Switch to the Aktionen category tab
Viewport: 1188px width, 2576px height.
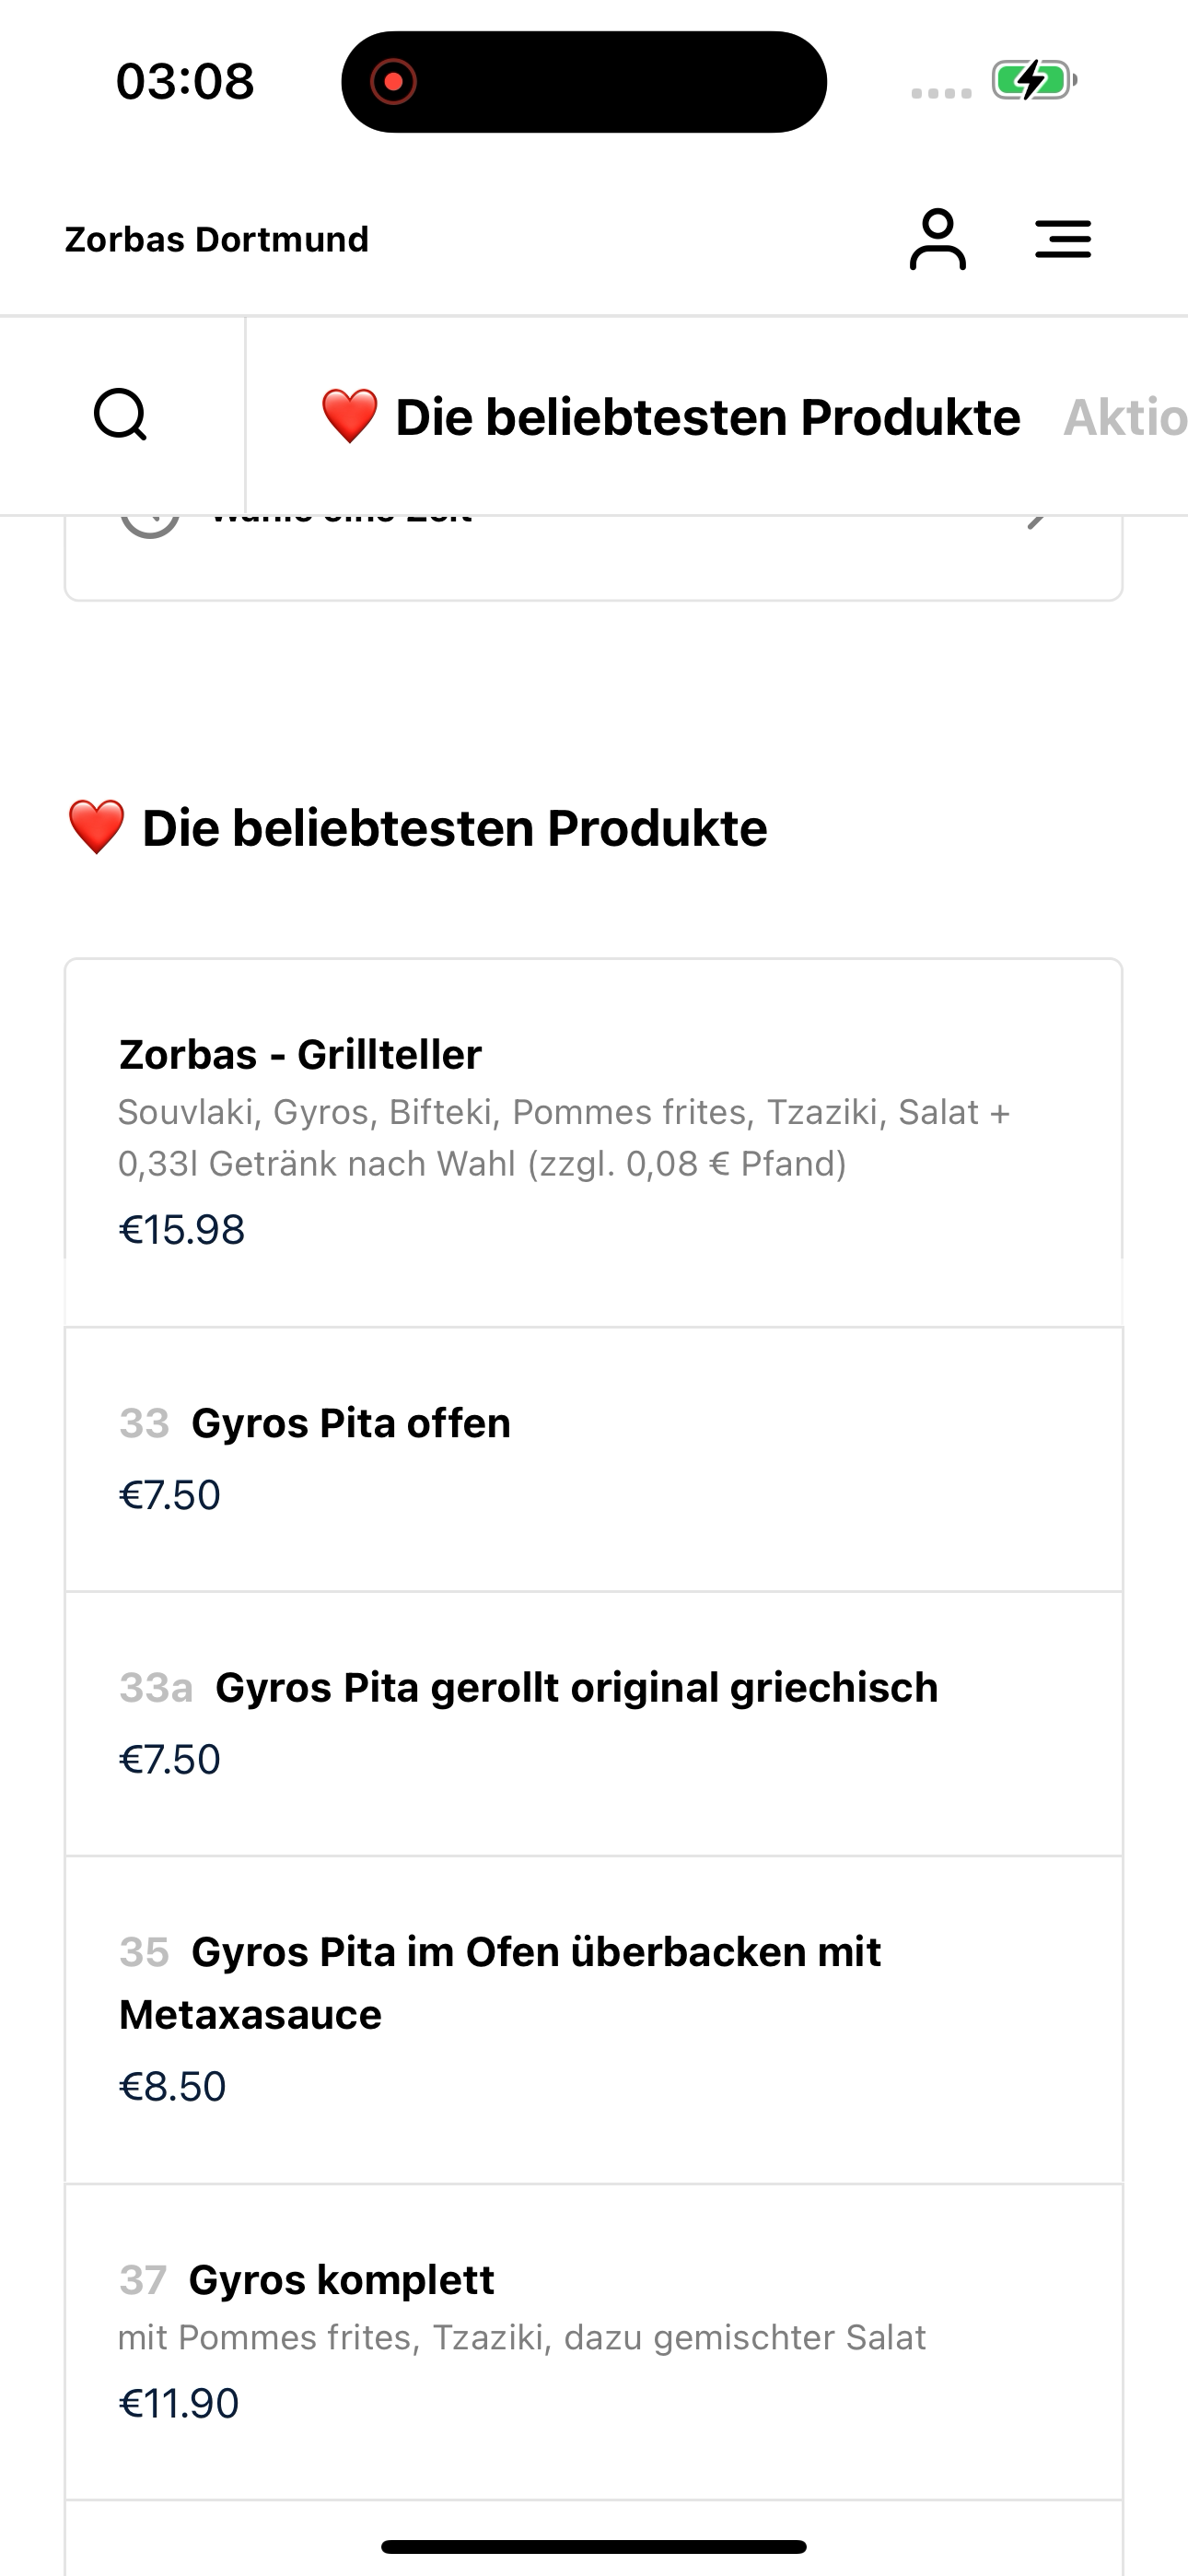click(x=1124, y=417)
